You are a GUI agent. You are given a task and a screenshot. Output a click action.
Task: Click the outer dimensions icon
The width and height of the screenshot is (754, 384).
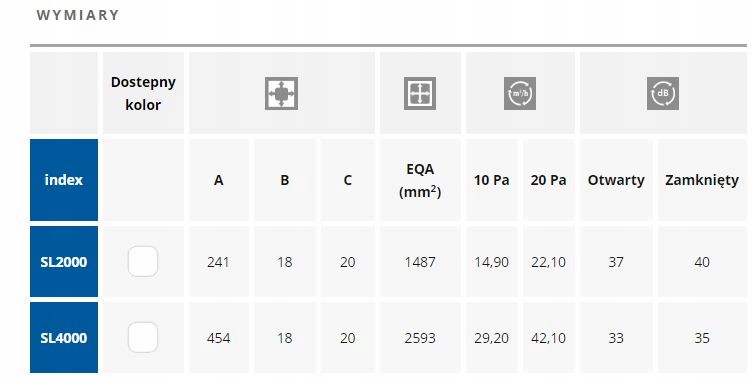click(x=281, y=93)
